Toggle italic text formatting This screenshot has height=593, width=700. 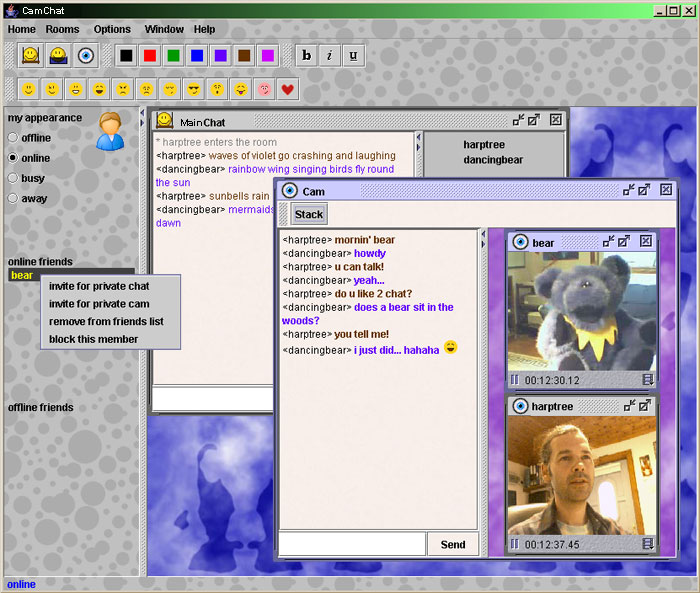coord(329,55)
